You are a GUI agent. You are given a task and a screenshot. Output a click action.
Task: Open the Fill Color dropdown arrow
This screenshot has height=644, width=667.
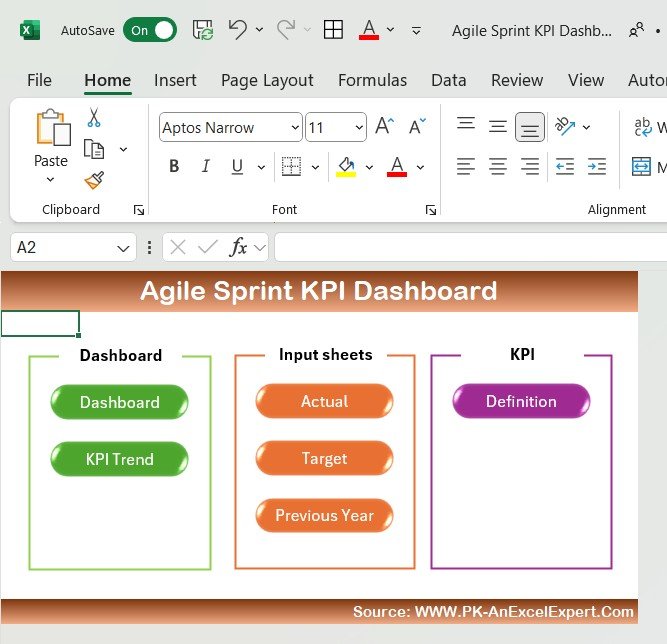(x=369, y=167)
